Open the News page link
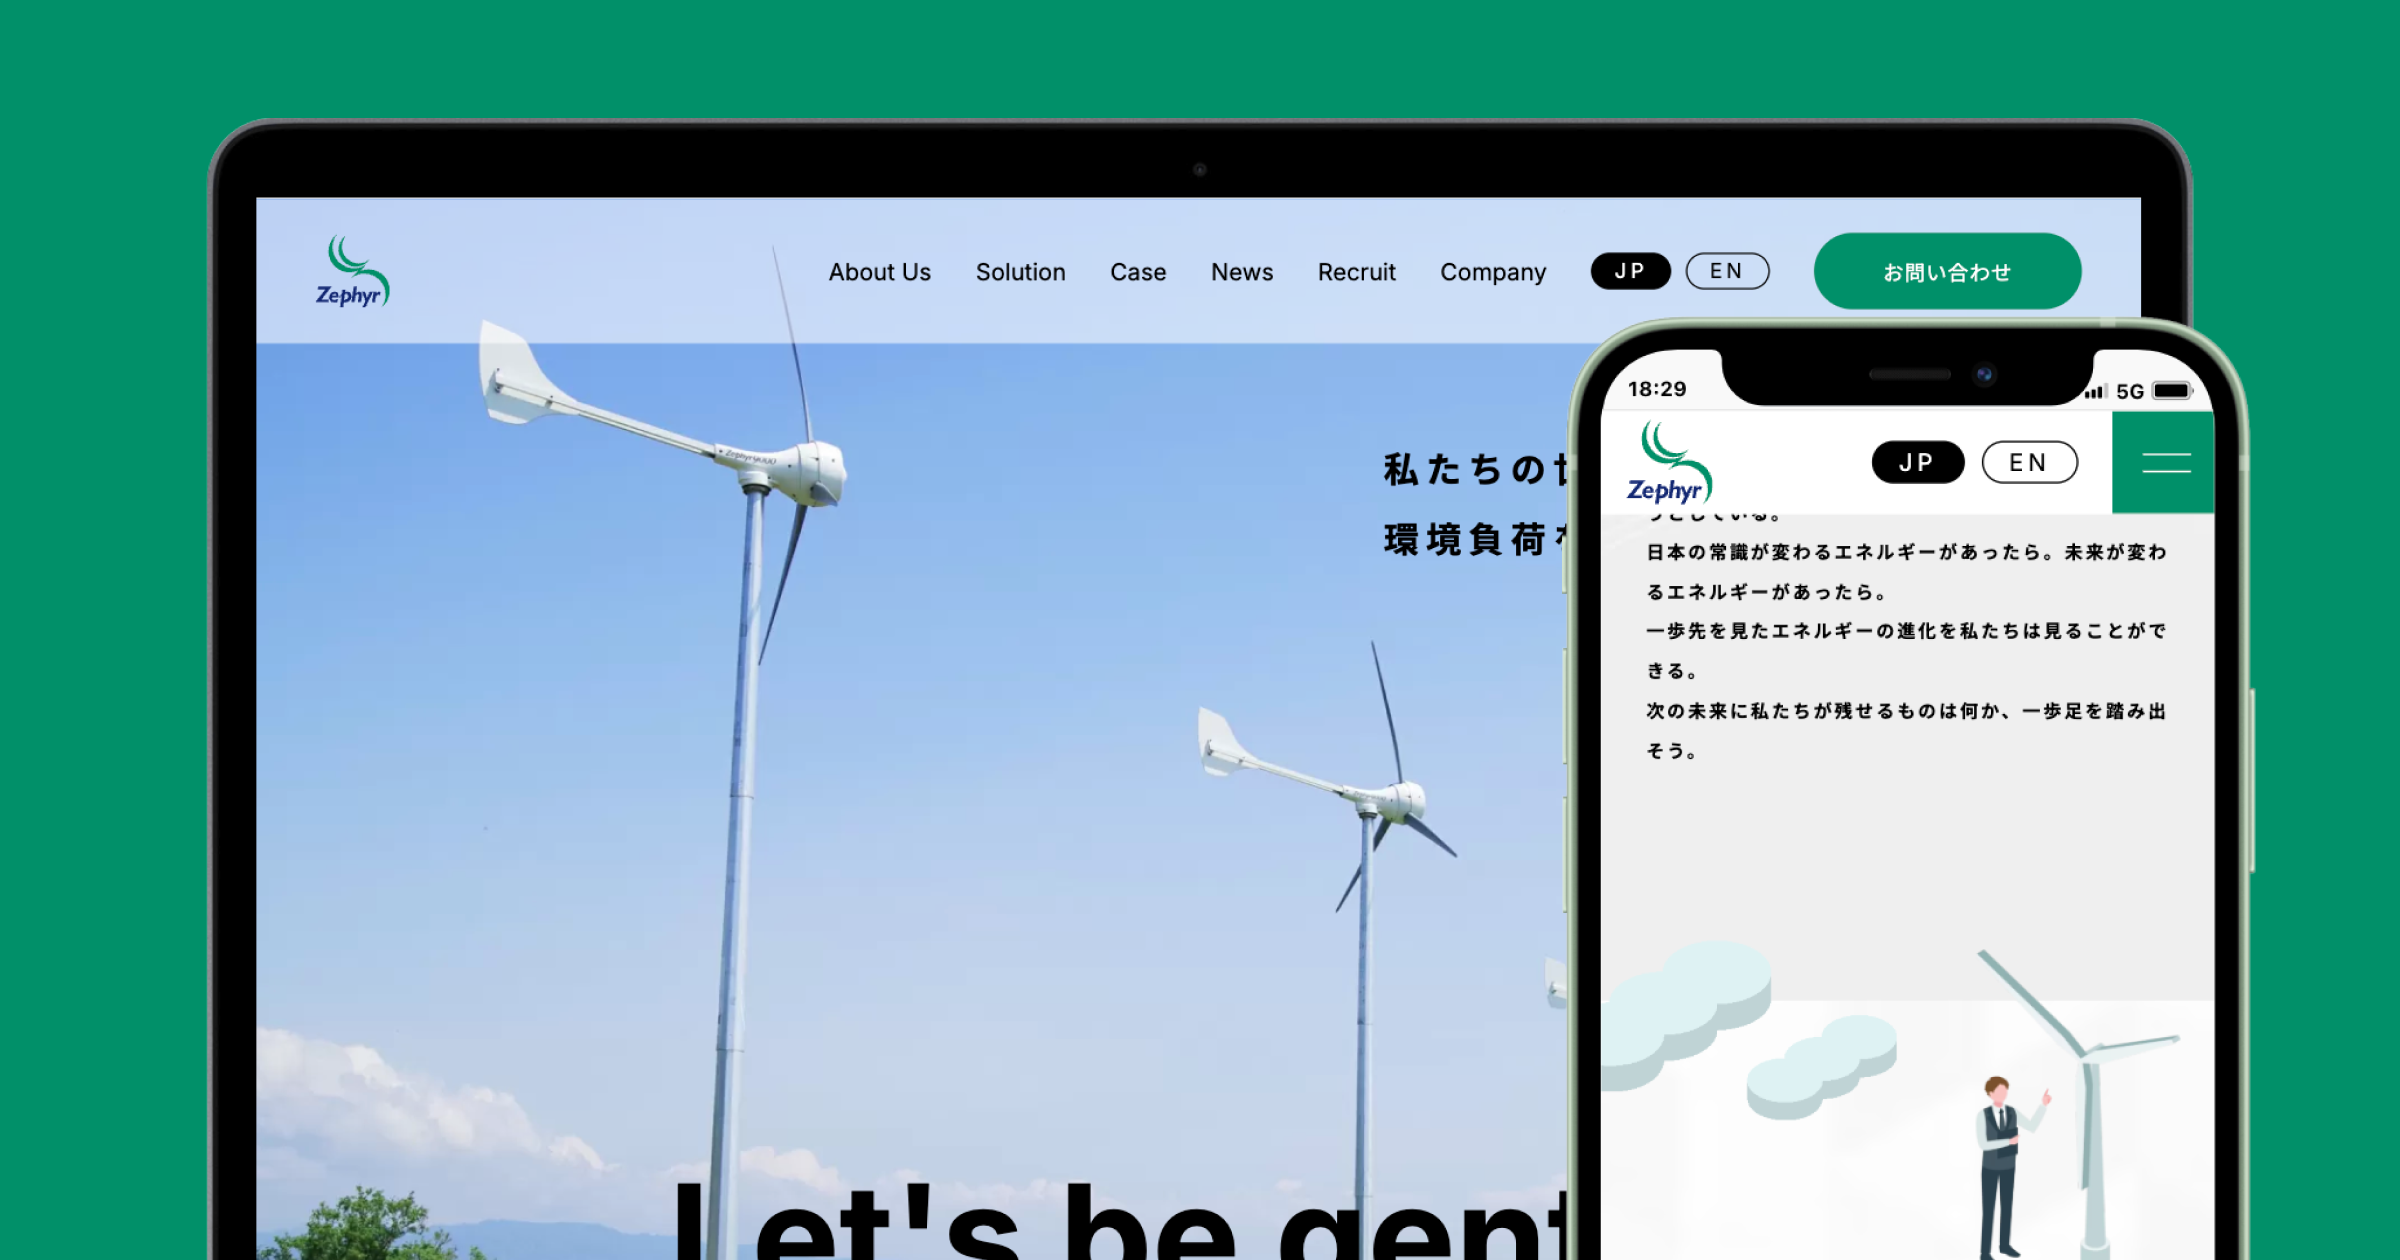Screen dimensions: 2400x1260 click(x=1241, y=272)
